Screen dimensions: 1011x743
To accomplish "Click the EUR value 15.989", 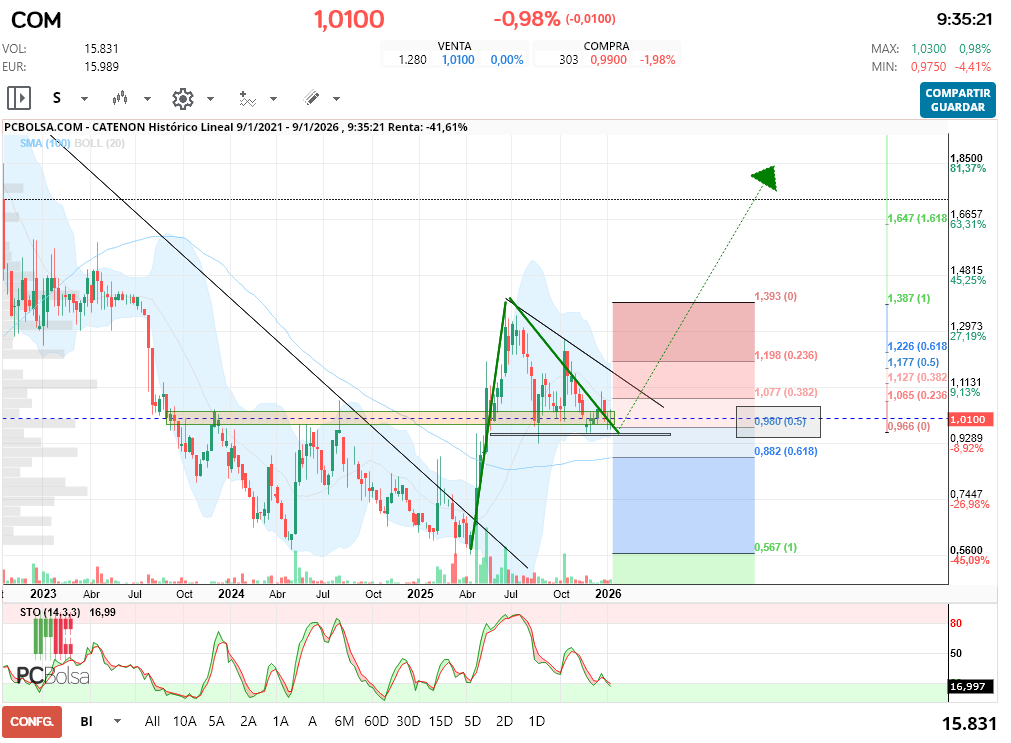I will click(x=101, y=67).
